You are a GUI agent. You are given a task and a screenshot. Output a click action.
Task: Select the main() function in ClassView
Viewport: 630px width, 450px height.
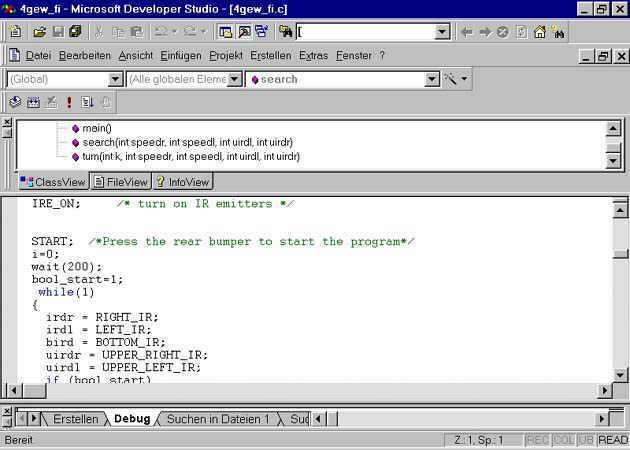pos(97,128)
